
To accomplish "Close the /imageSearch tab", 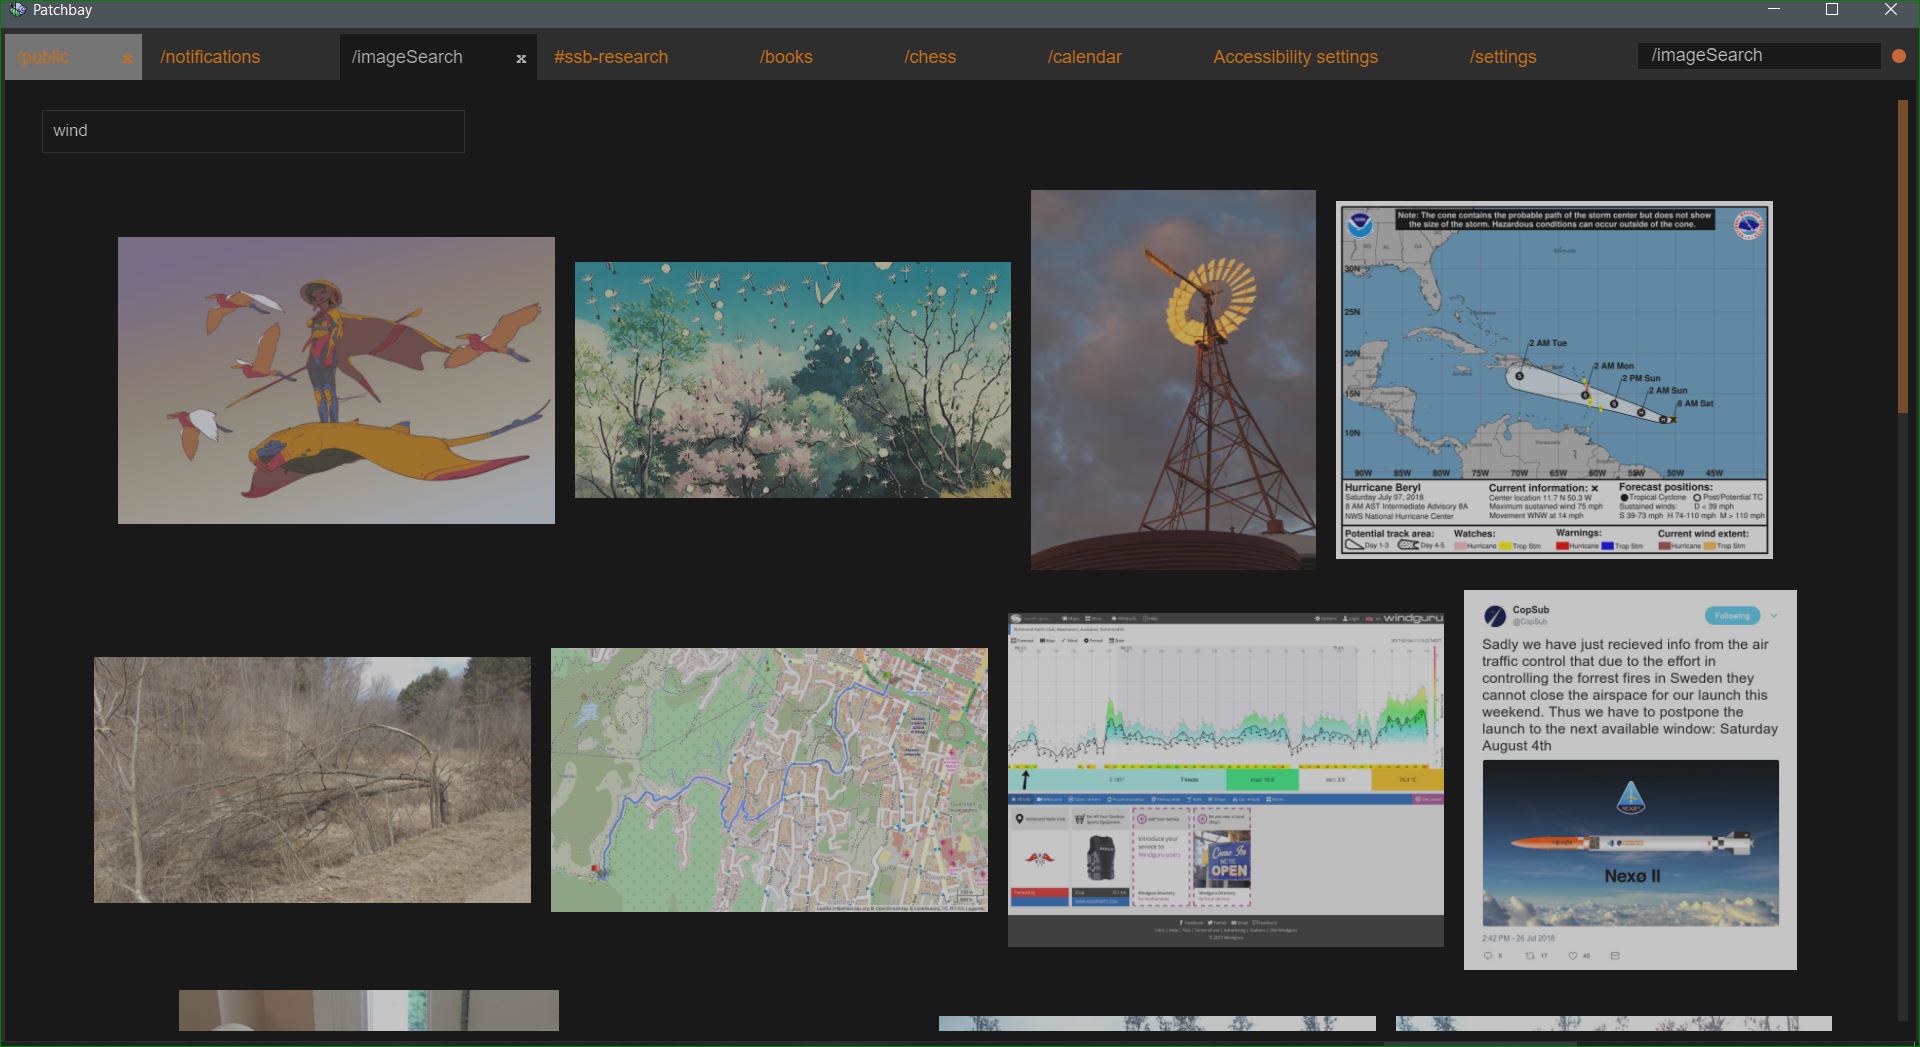I will pos(521,59).
